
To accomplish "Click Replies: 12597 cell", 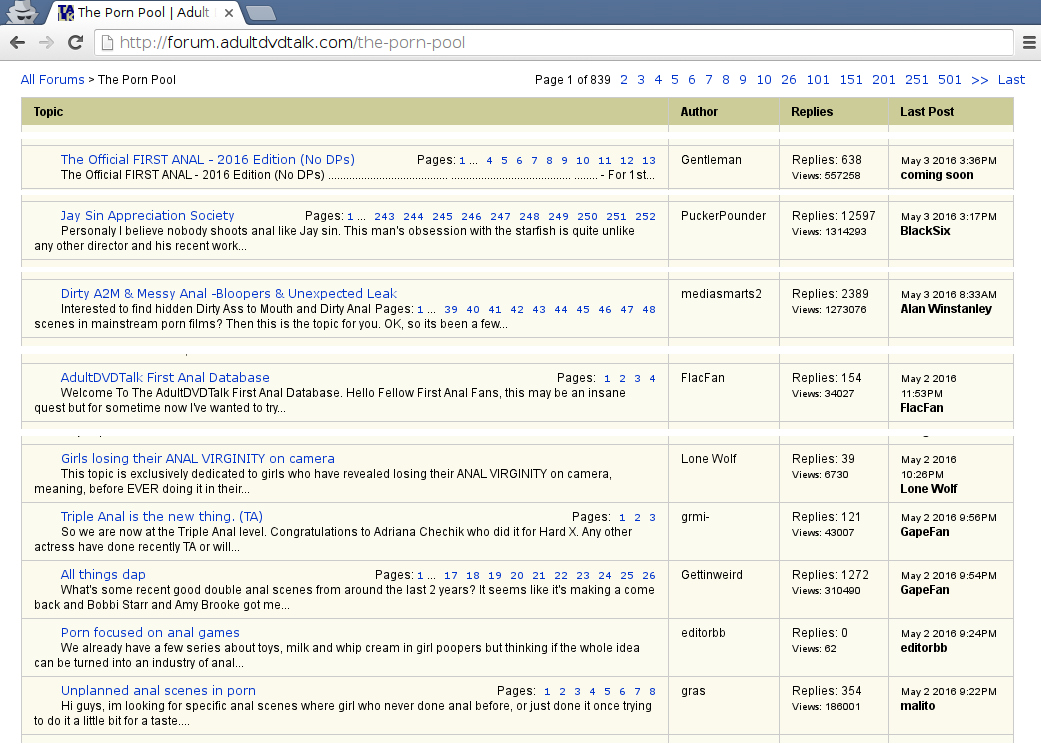I will click(x=834, y=216).
